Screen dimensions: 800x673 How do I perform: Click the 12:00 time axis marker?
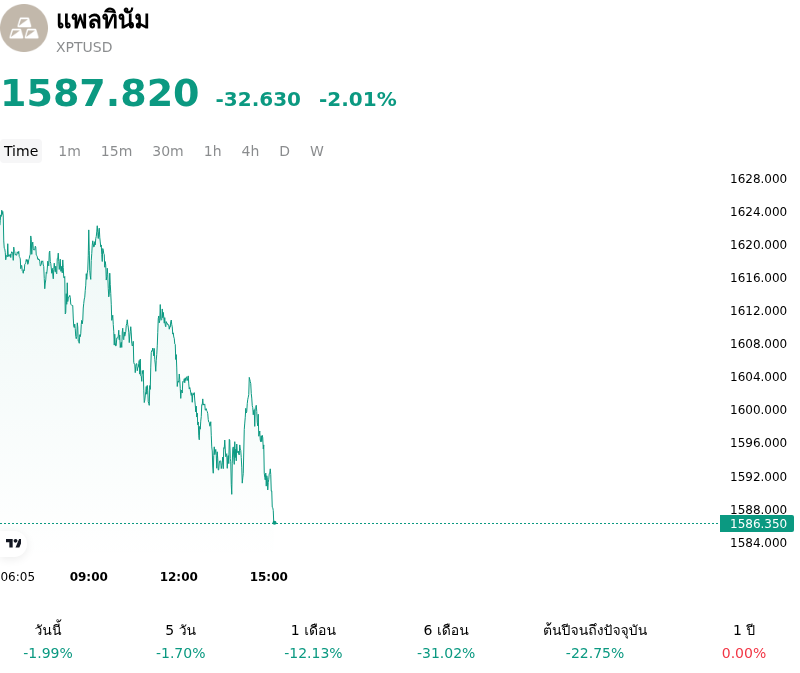click(x=179, y=577)
